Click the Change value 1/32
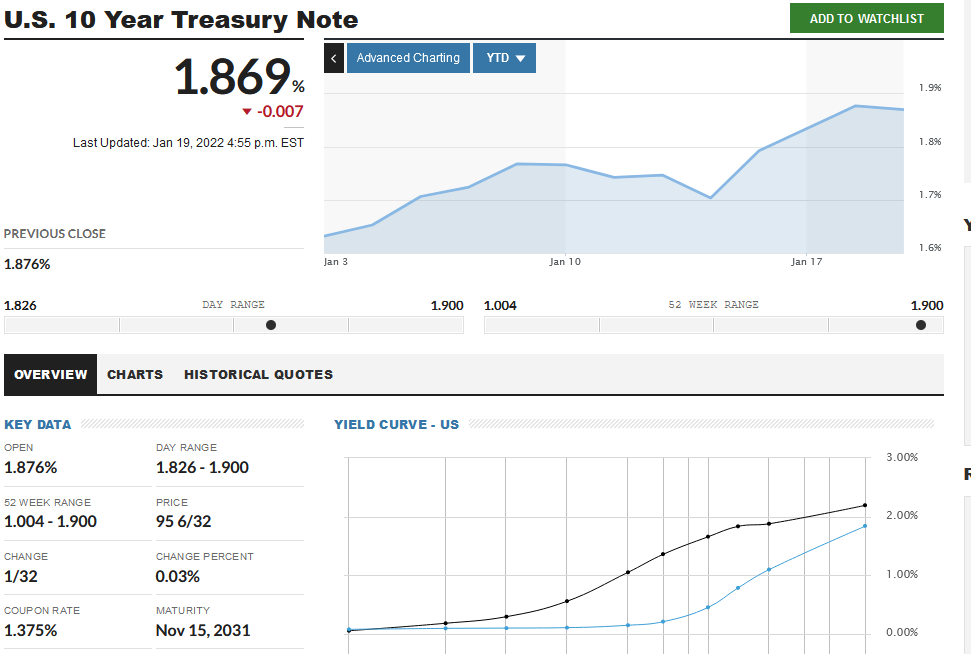This screenshot has height=654, width=971. pyautogui.click(x=20, y=577)
